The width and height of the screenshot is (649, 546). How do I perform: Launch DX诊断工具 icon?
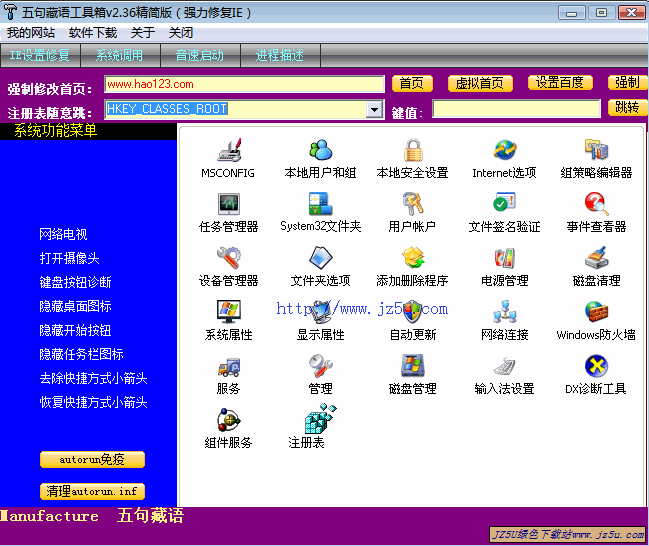click(x=596, y=366)
